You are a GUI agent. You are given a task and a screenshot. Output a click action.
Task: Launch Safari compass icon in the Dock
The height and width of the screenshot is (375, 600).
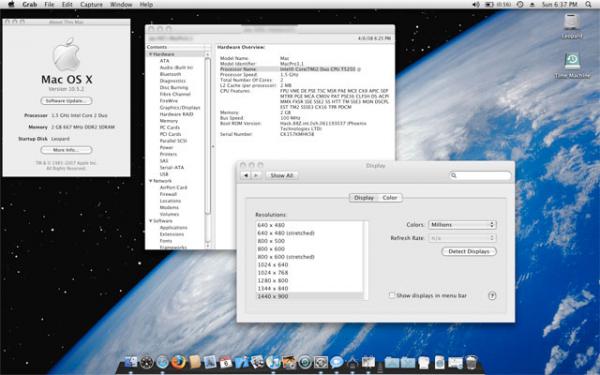point(162,362)
